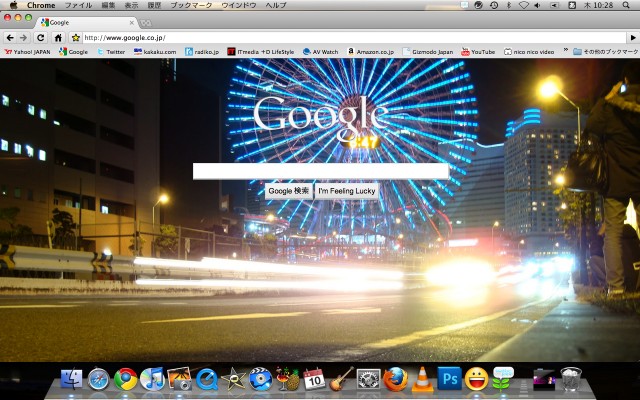Image resolution: width=640 pixels, height=400 pixels.
Task: Open the Twitter bookmark
Action: point(111,52)
